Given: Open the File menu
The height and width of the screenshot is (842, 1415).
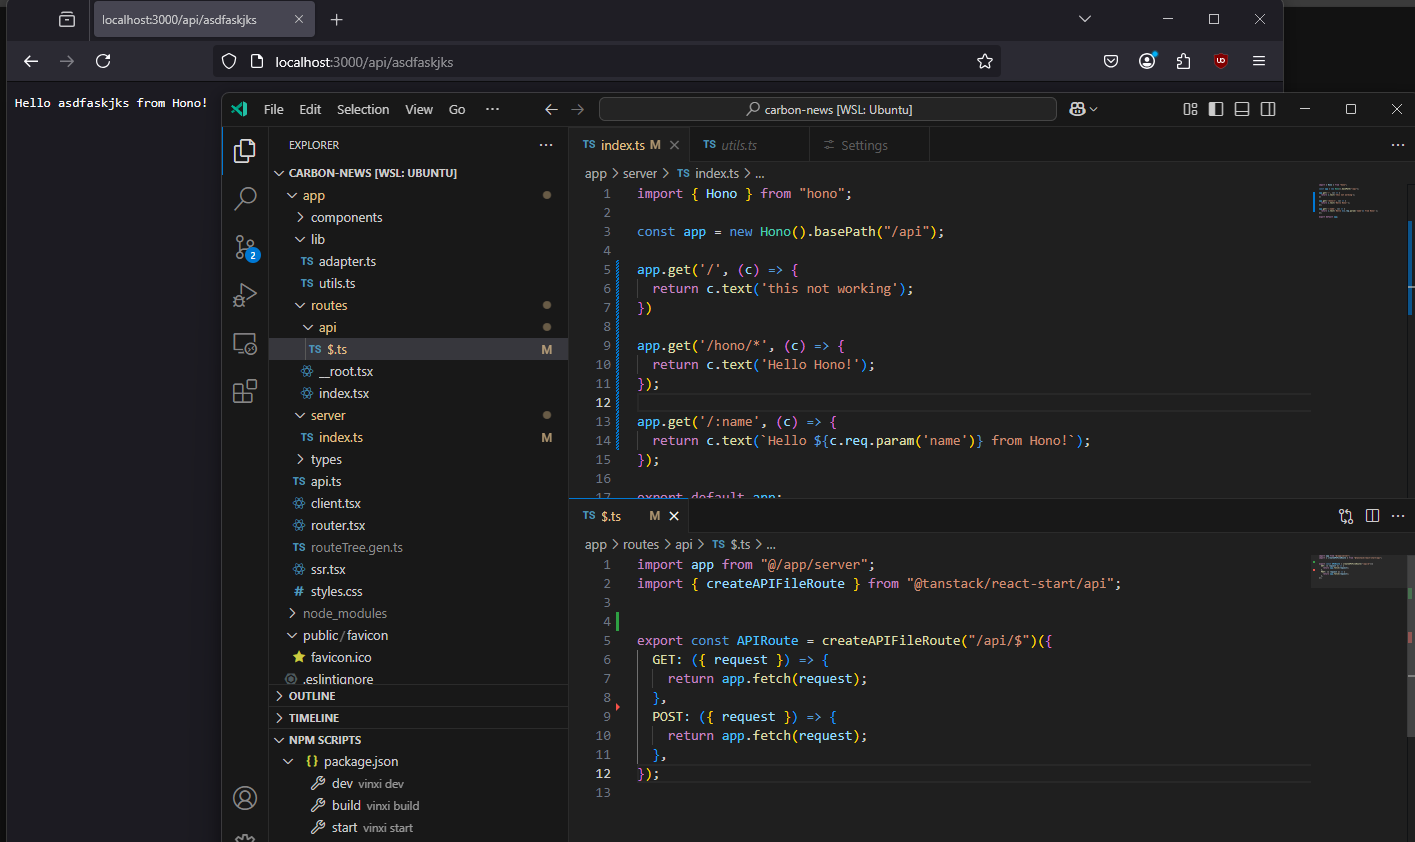Looking at the screenshot, I should click(273, 109).
